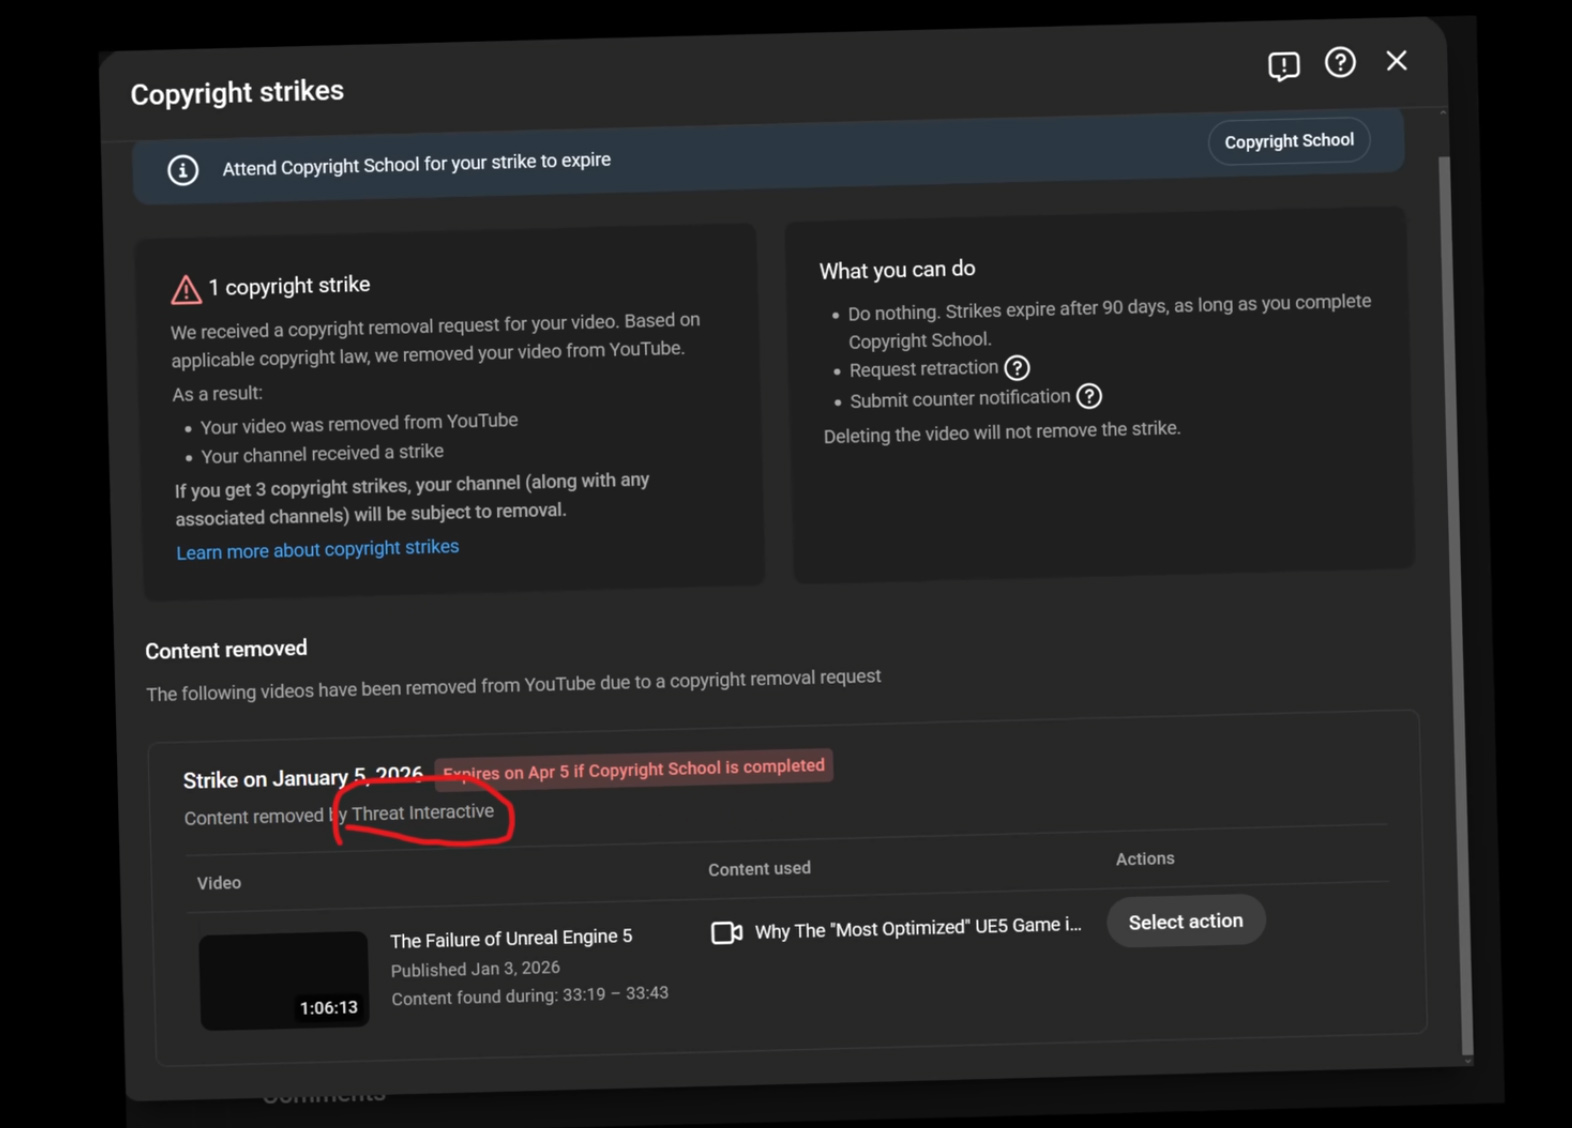1572x1128 pixels.
Task: Click the Copyright strikes dialog title
Action: click(237, 93)
